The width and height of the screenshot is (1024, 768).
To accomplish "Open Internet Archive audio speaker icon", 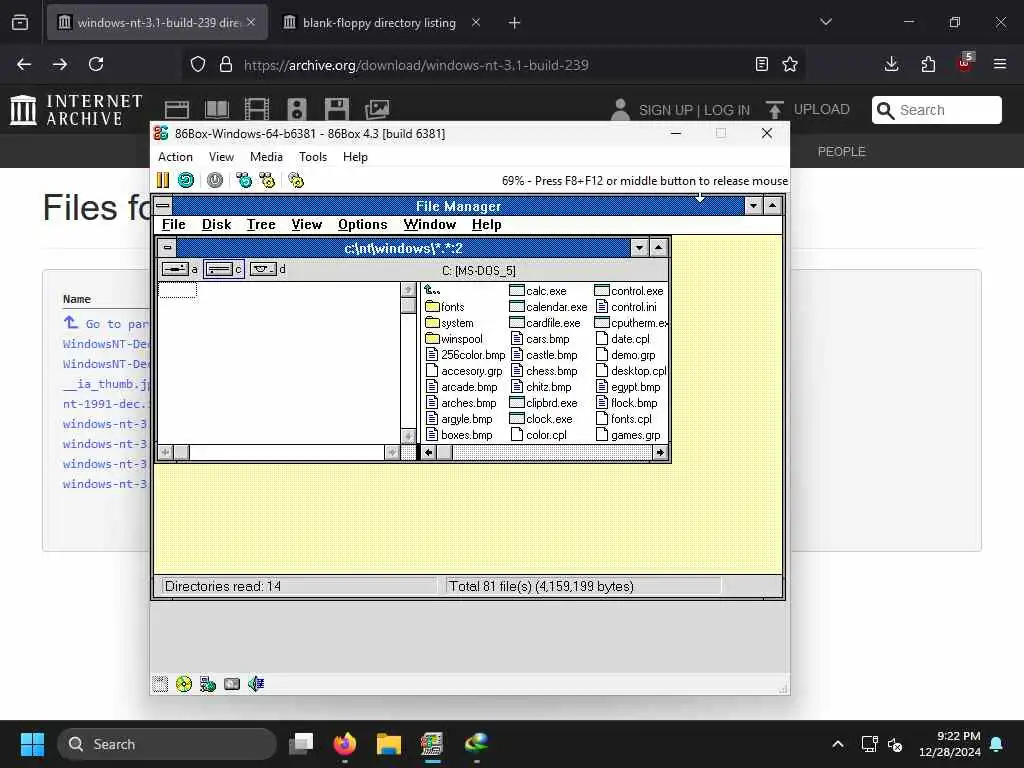I will click(x=296, y=110).
